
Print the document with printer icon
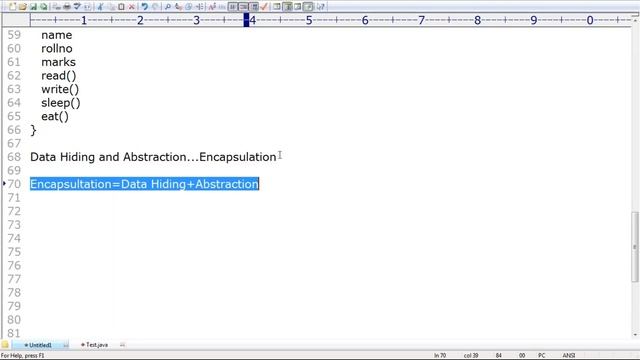(67, 7)
